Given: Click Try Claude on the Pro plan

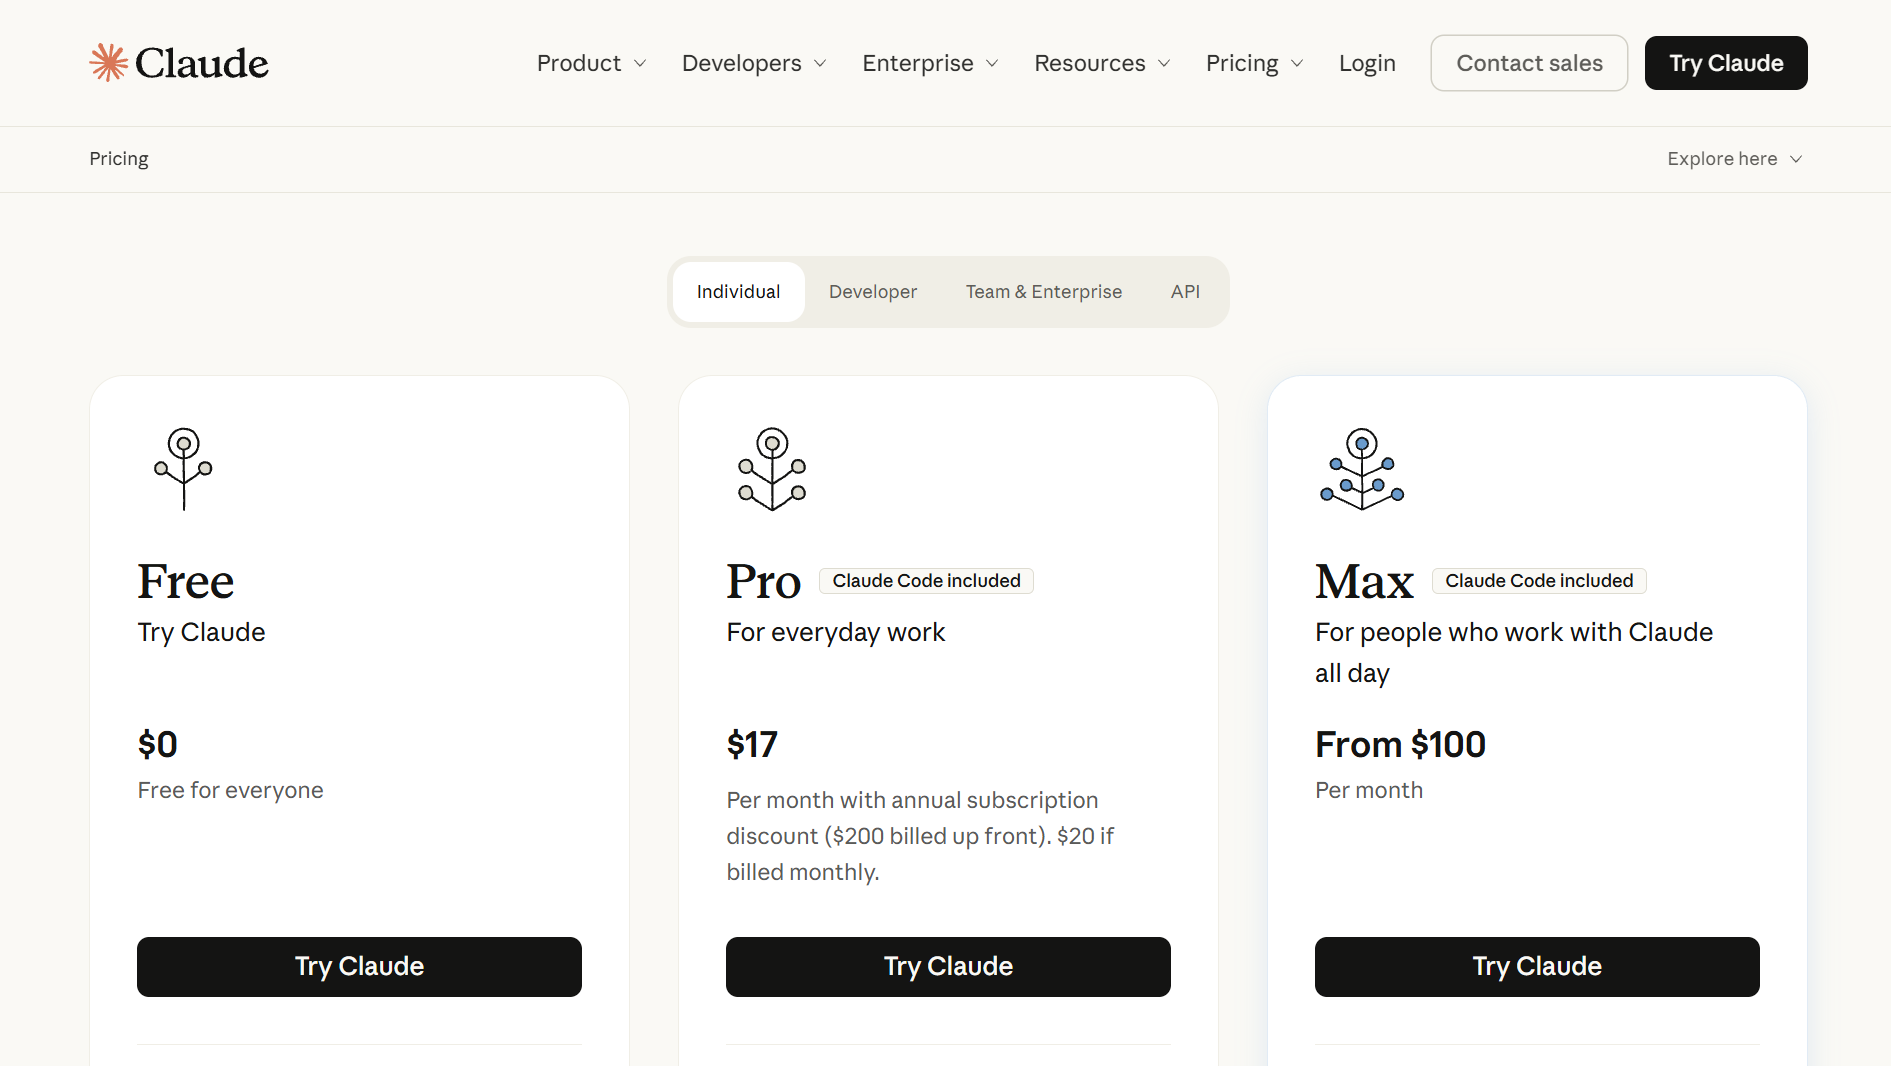Looking at the screenshot, I should point(948,967).
